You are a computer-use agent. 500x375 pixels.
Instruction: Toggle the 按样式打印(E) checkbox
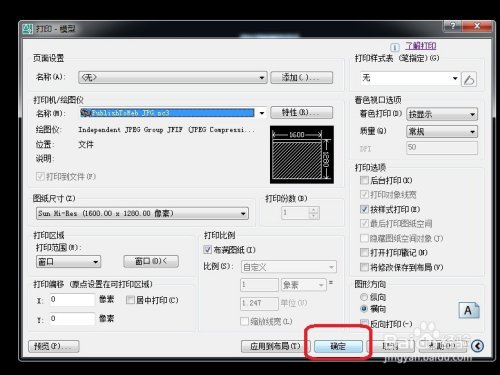364,209
